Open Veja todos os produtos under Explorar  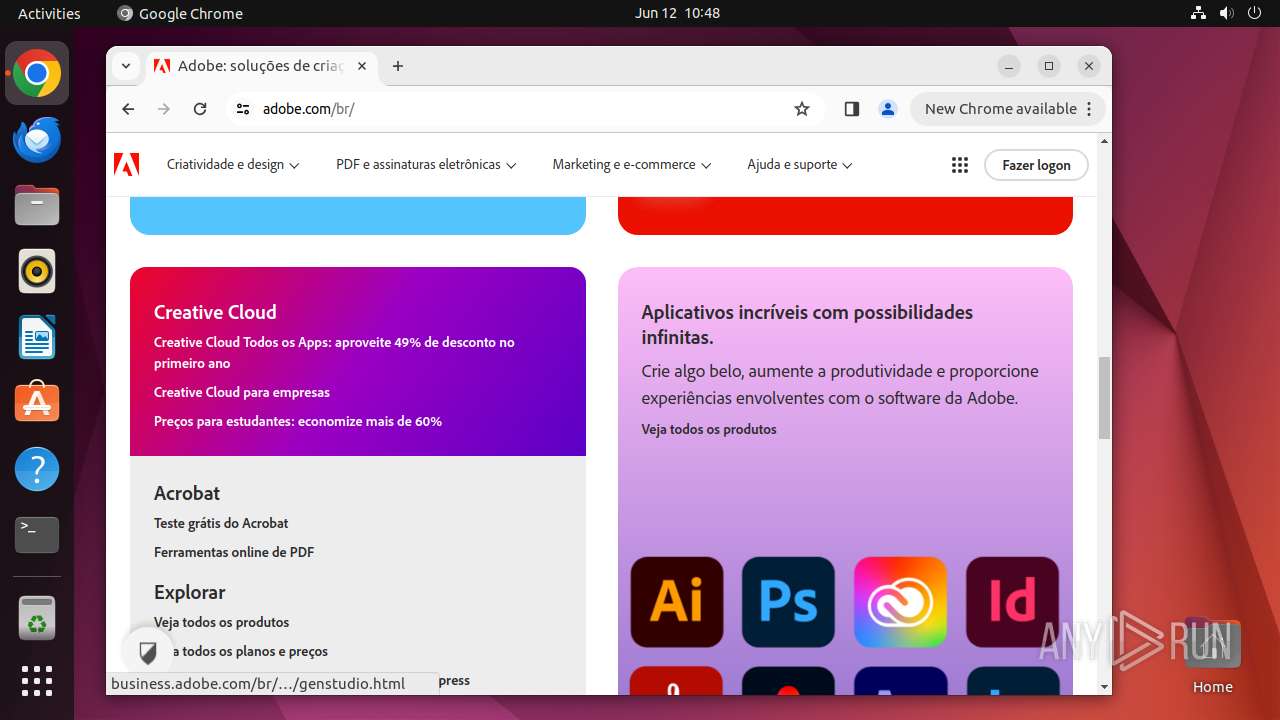tap(221, 622)
